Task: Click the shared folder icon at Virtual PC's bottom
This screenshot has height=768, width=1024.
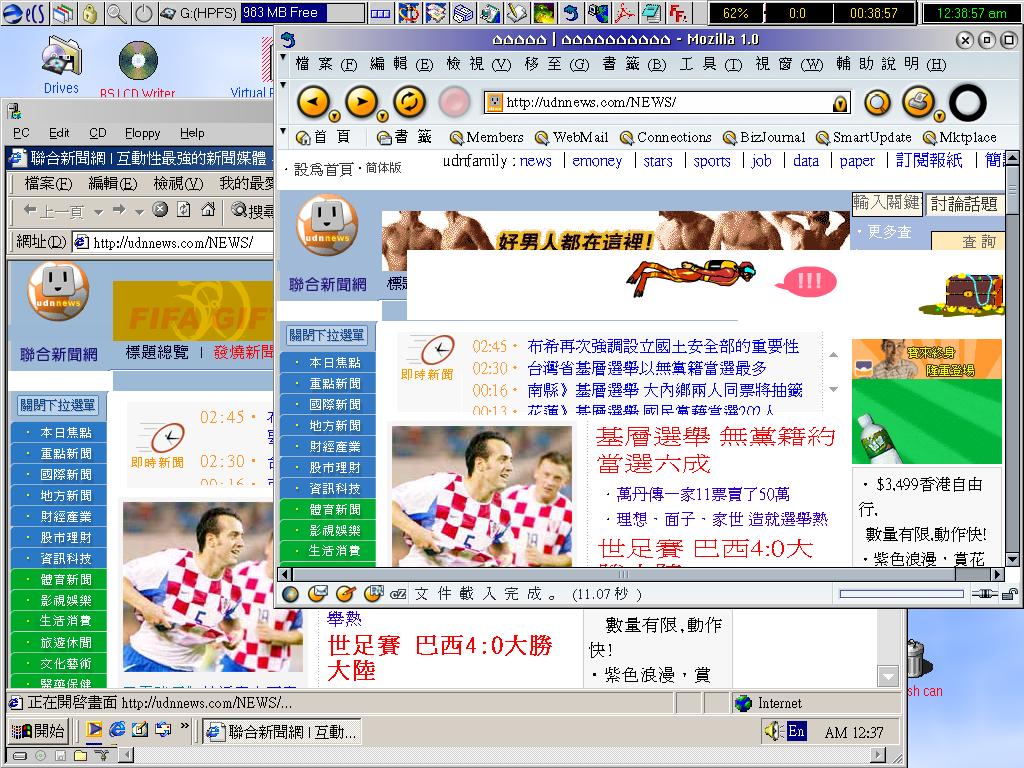Action: [80, 756]
